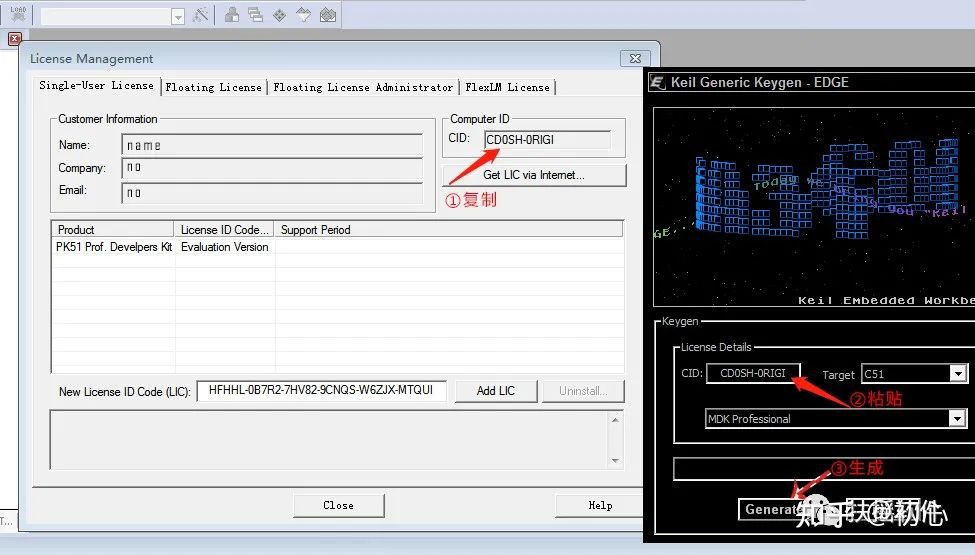Open the MDK Professional dropdown in keygen
This screenshot has width=975, height=555.
point(958,419)
